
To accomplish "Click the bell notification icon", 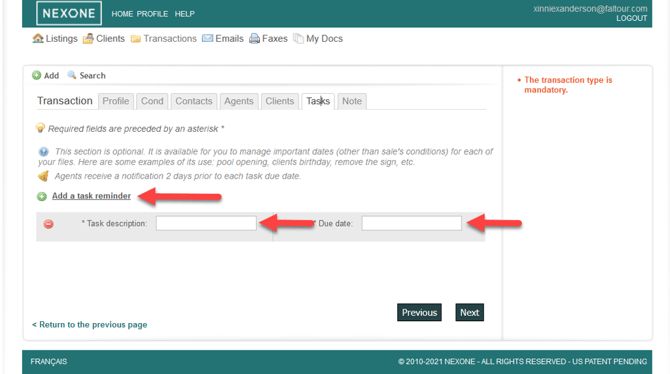I will click(43, 176).
